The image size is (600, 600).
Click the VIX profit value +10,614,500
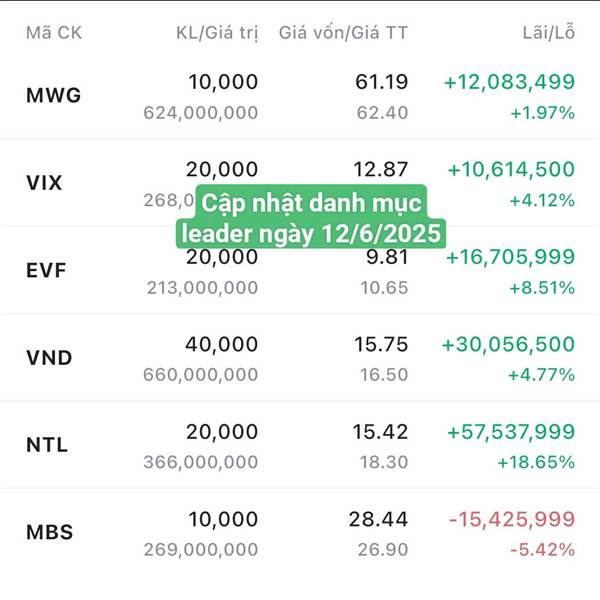coord(511,169)
